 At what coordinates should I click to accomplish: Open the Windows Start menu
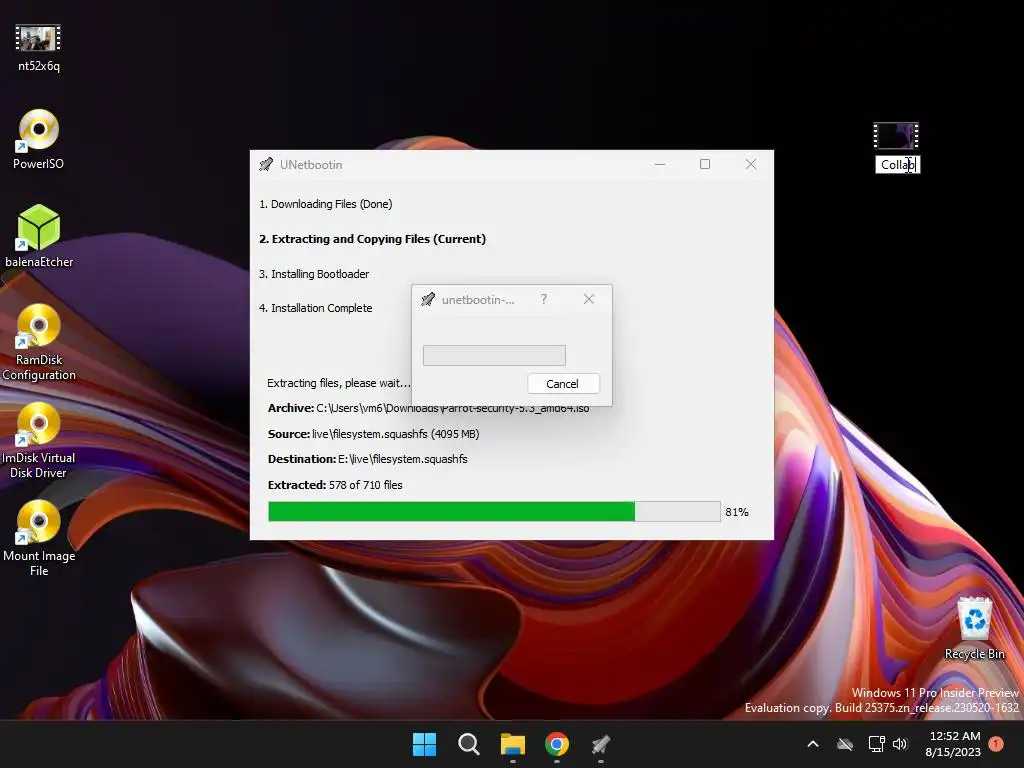point(424,744)
